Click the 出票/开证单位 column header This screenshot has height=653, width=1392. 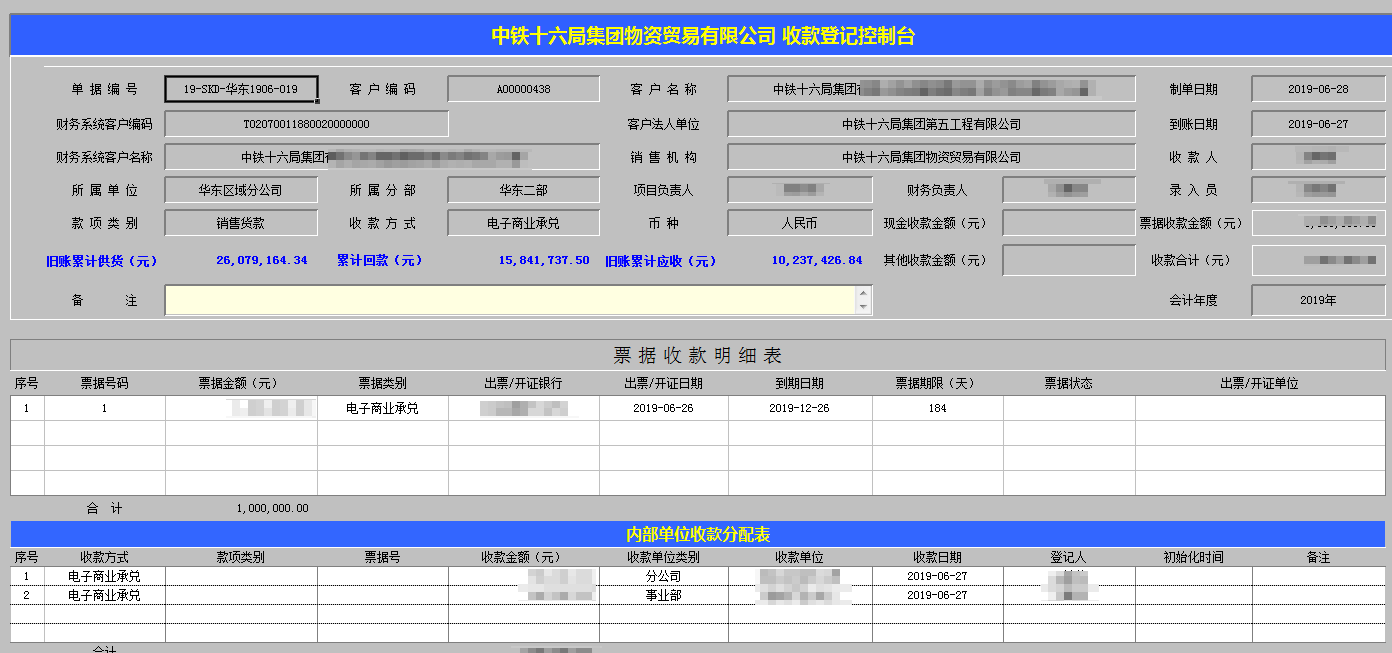click(1260, 383)
